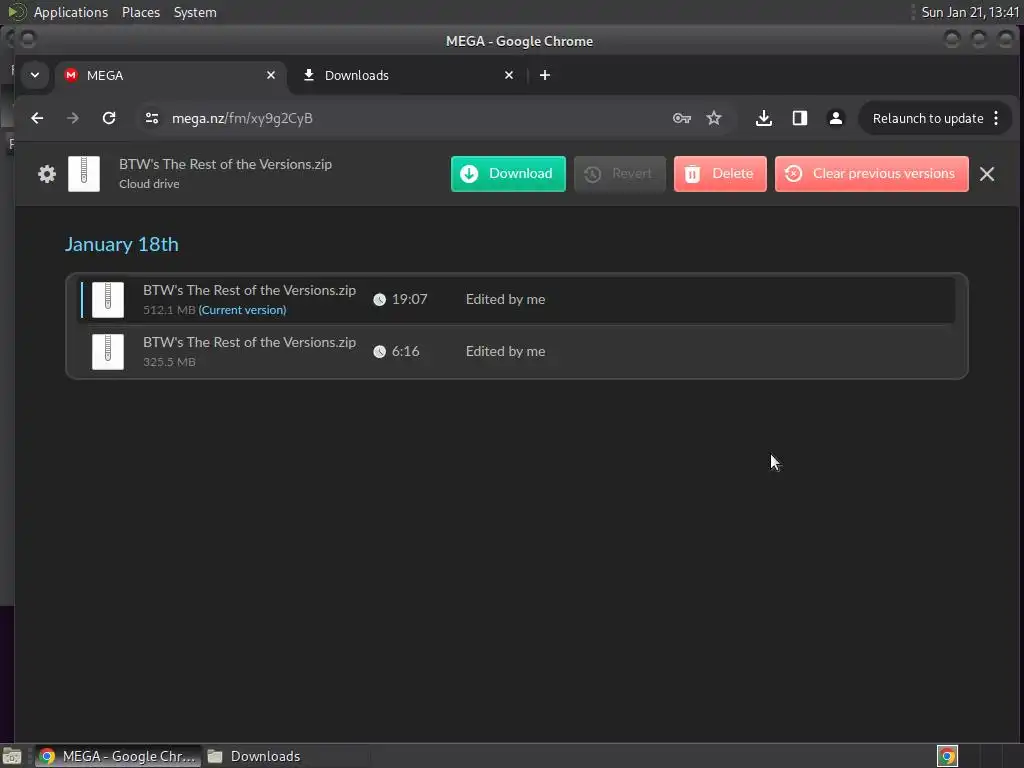
Task: Delete the selected file version
Action: pyautogui.click(x=720, y=174)
